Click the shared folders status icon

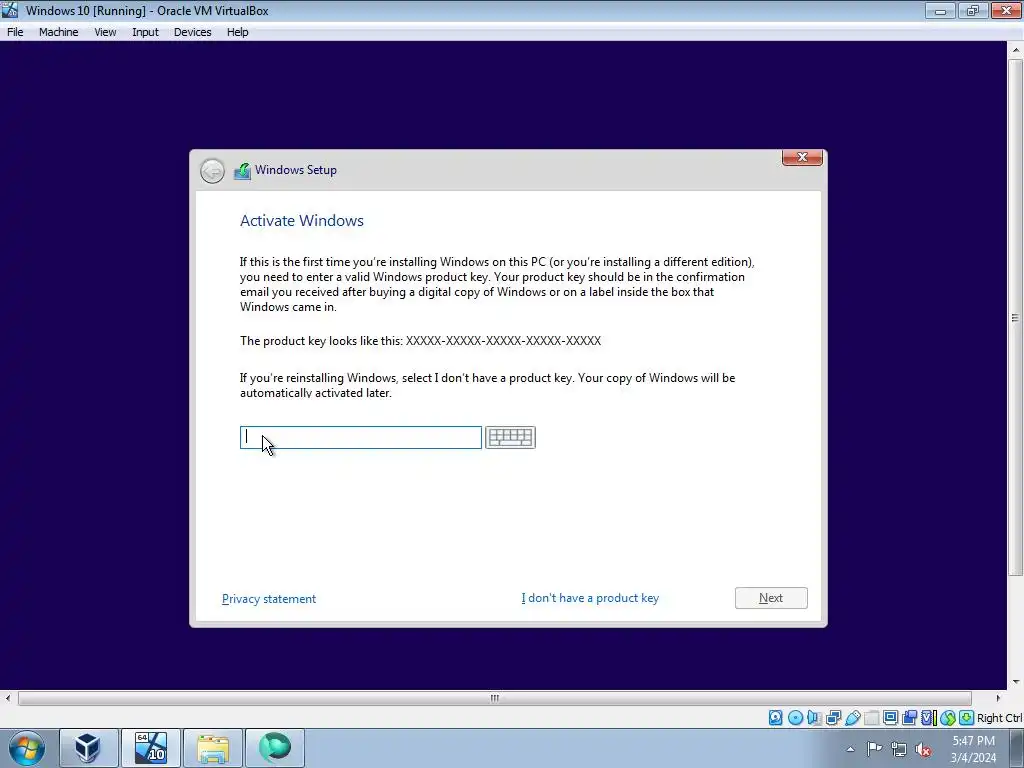[871, 718]
